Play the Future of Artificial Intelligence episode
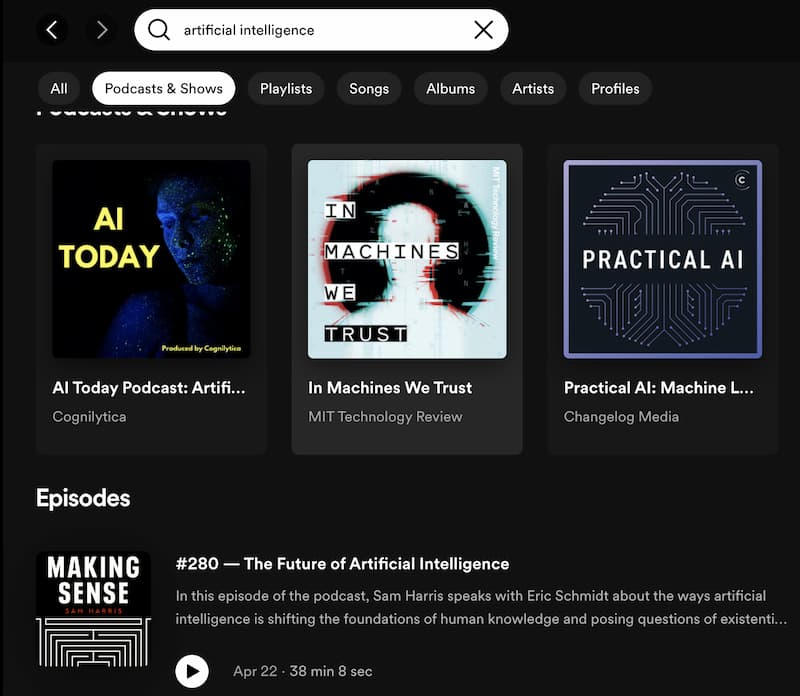Image resolution: width=800 pixels, height=696 pixels. [x=192, y=671]
